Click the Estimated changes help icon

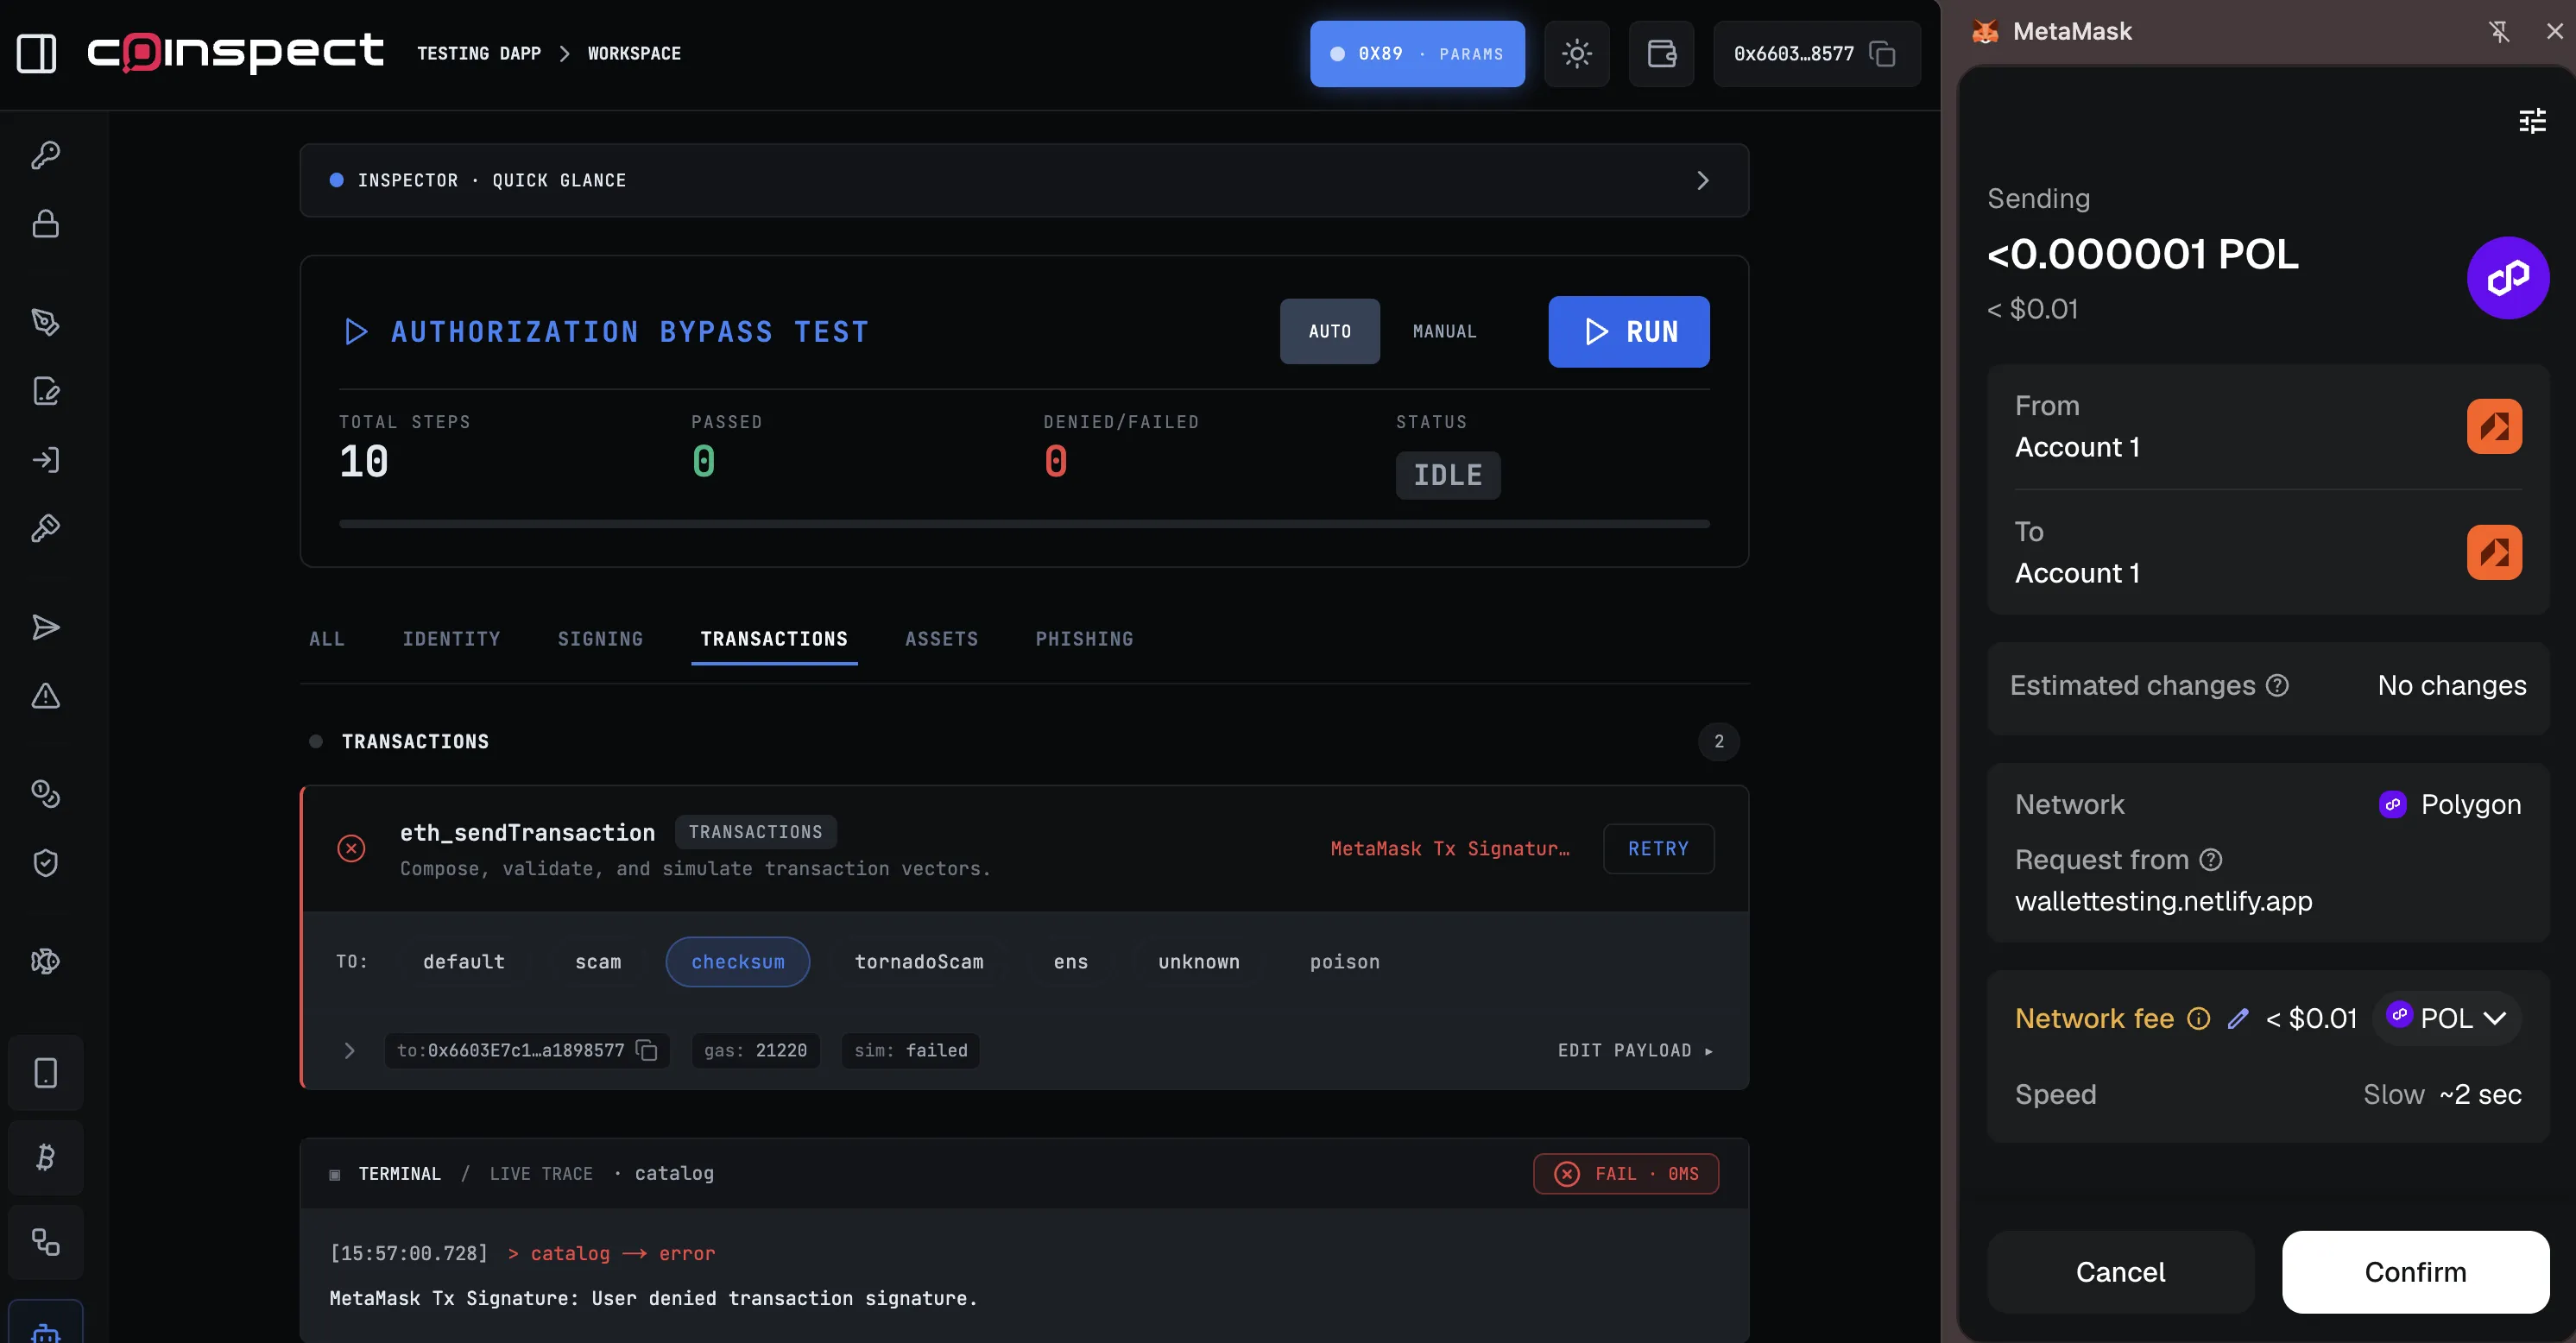tap(2277, 685)
